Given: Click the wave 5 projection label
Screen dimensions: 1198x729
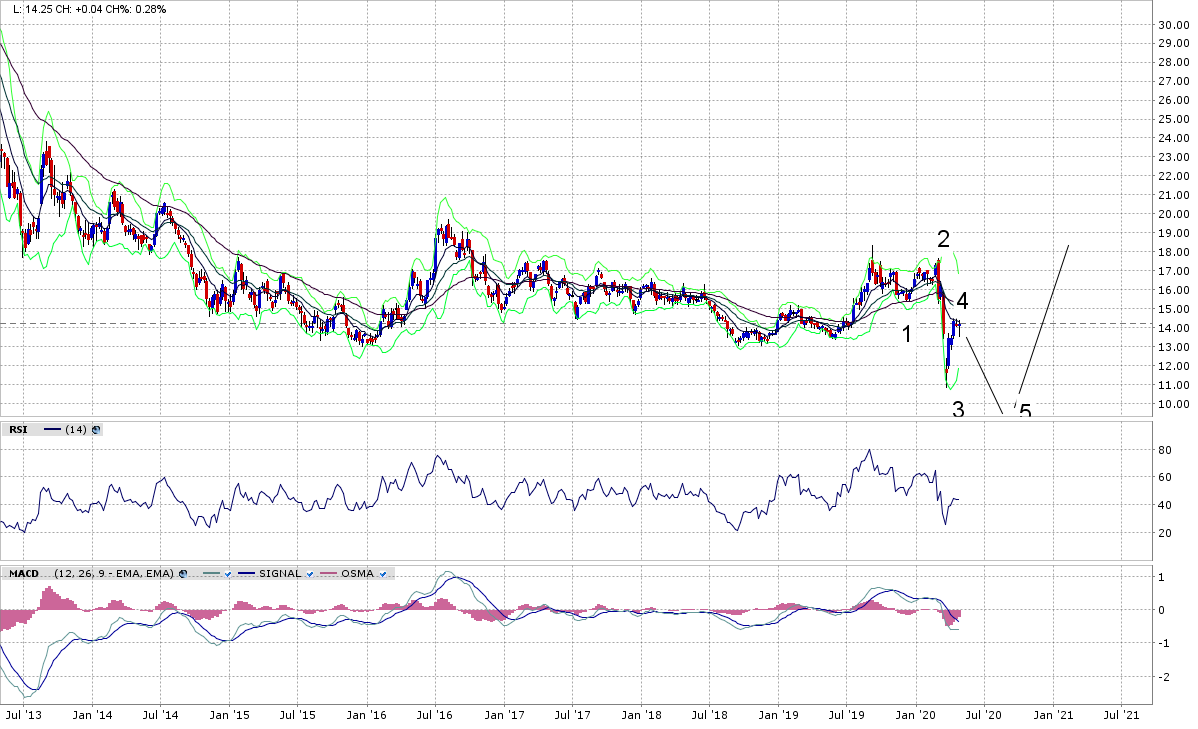Looking at the screenshot, I should pyautogui.click(x=1025, y=411).
